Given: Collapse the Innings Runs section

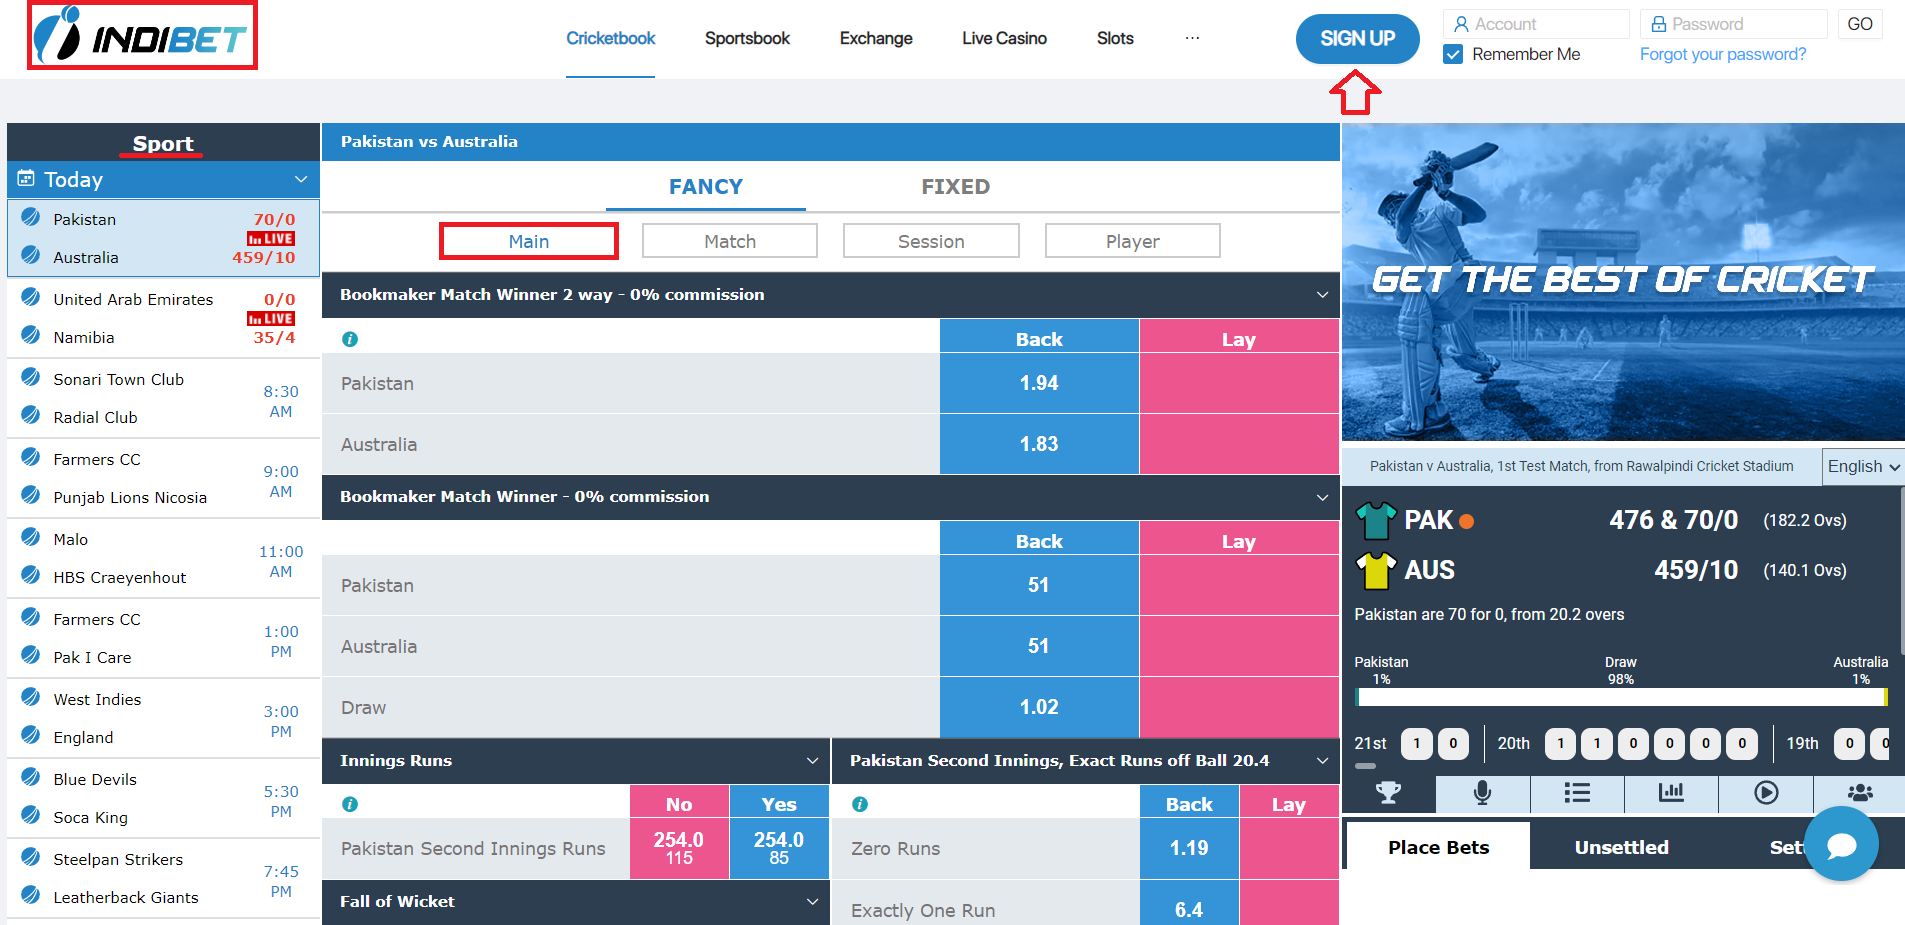Looking at the screenshot, I should coord(812,761).
